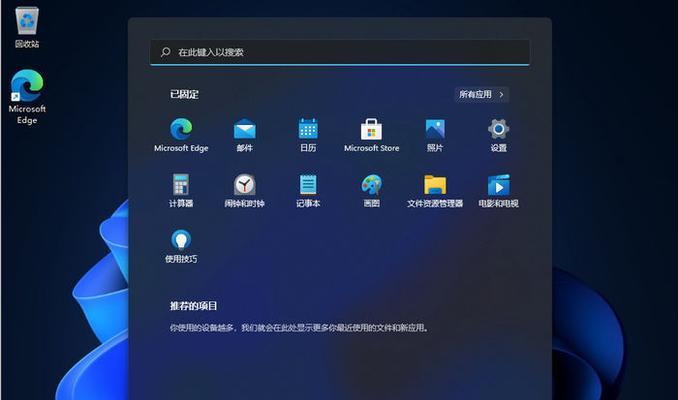This screenshot has width=678, height=400.
Task: Open the 记事本 Notepad app
Action: (x=308, y=190)
